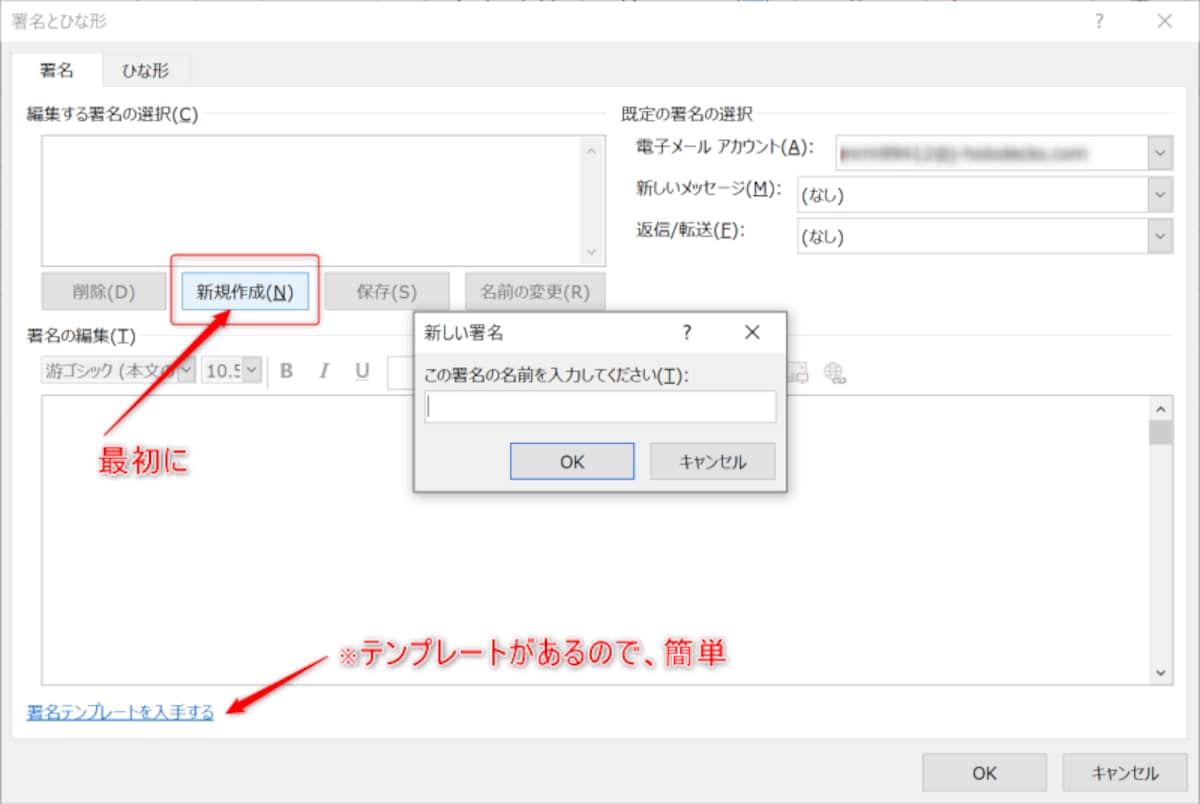This screenshot has height=804, width=1200.
Task: Open the 署名テンプレートを入手する link
Action: (120, 712)
